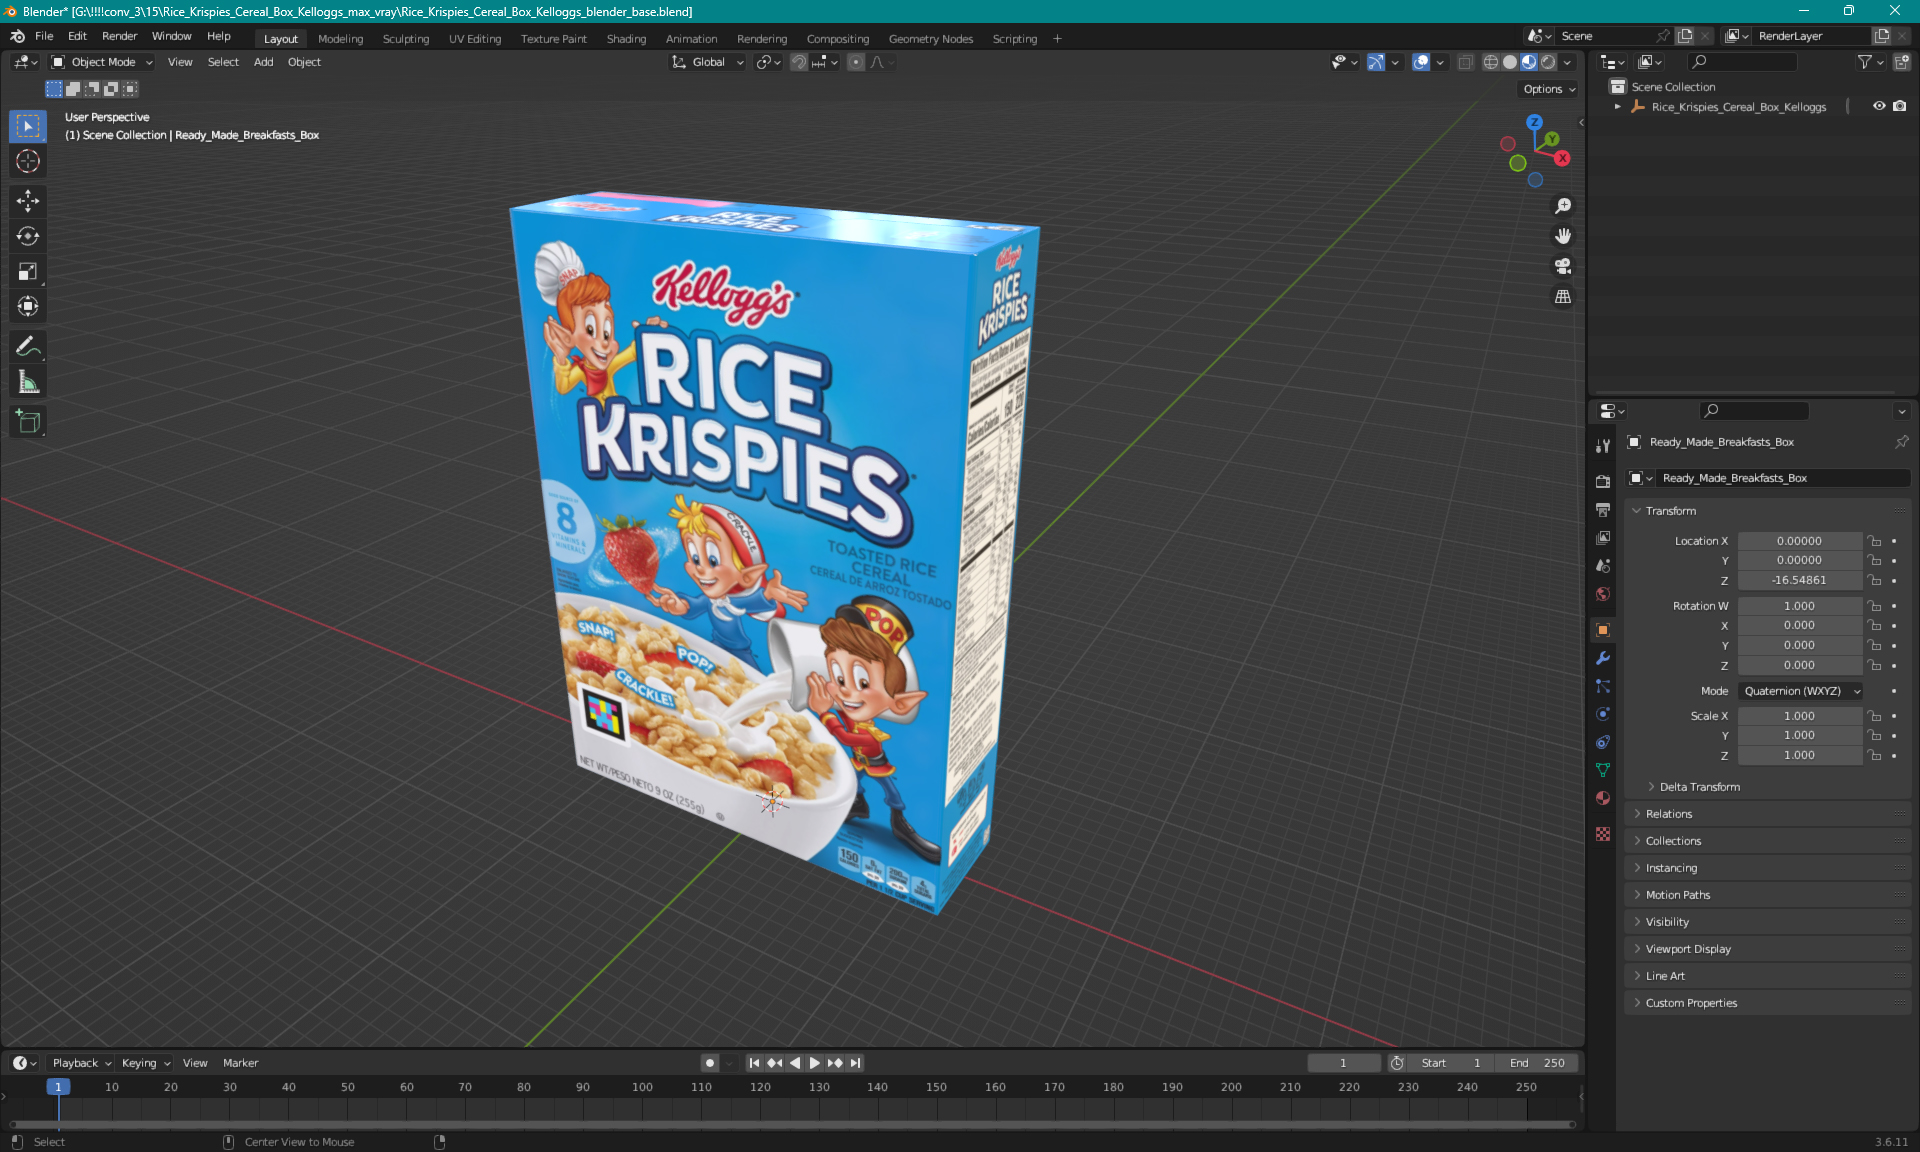1920x1152 pixels.
Task: Open the Particles properties tab
Action: click(1603, 686)
